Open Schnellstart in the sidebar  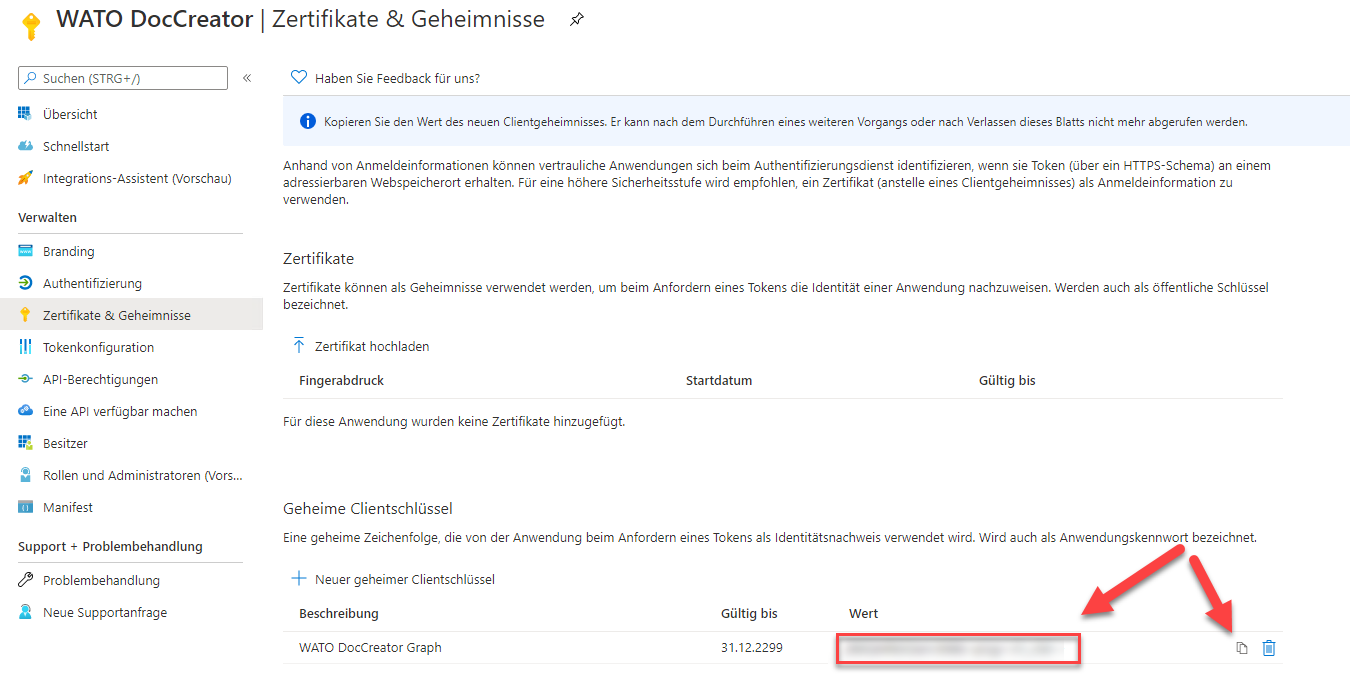tap(76, 146)
